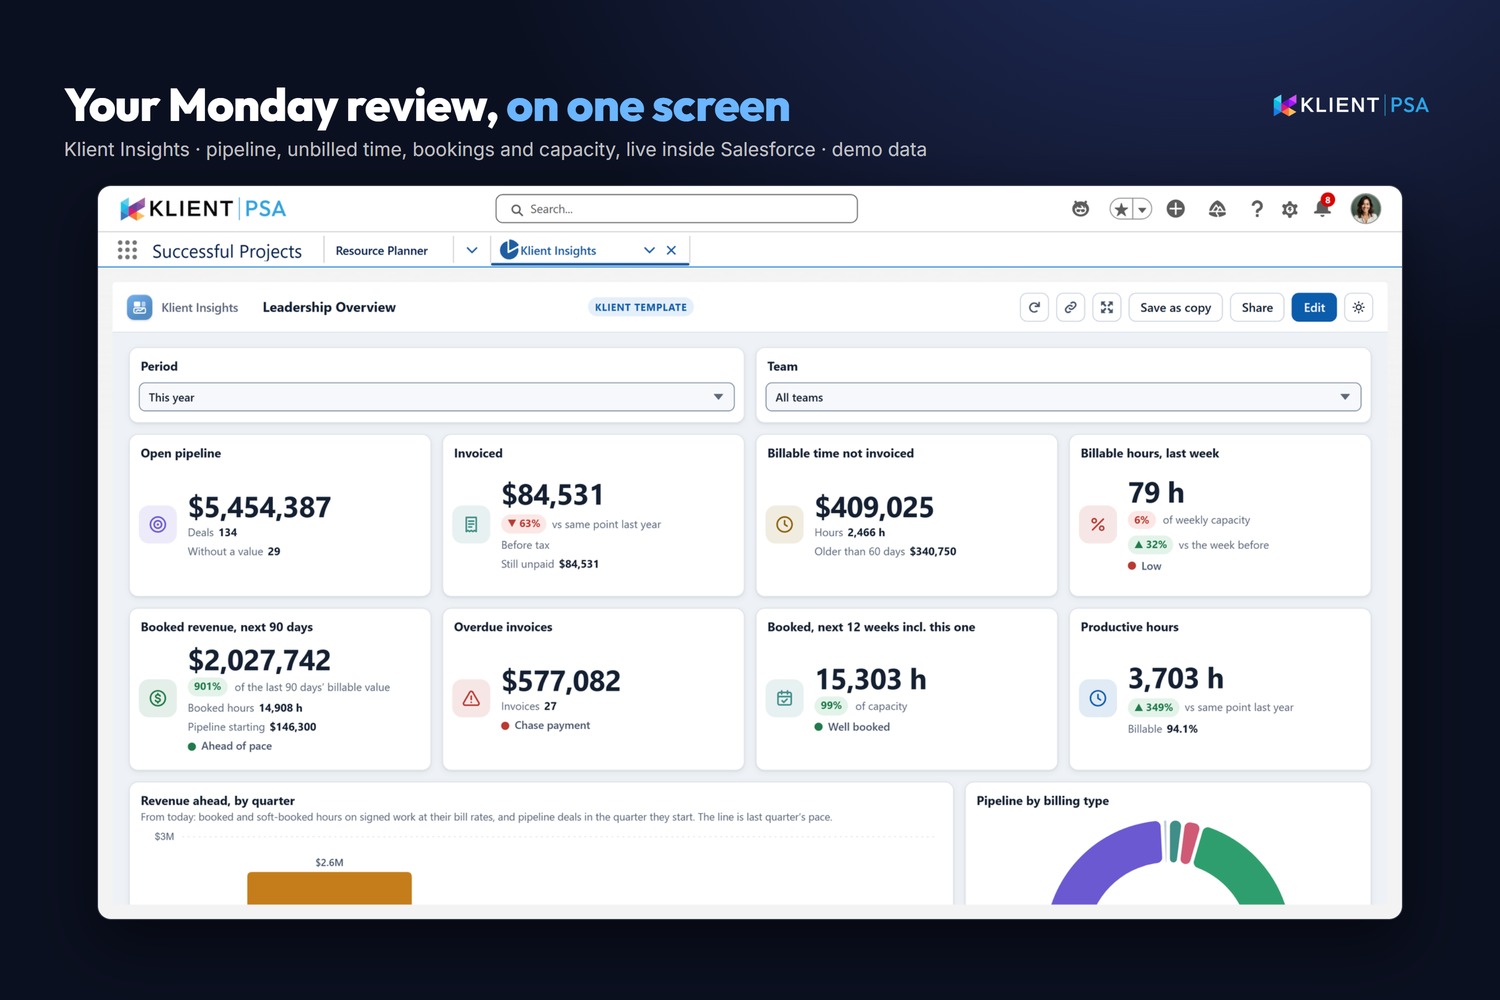Open the Trailhead cloud icon

click(1217, 209)
